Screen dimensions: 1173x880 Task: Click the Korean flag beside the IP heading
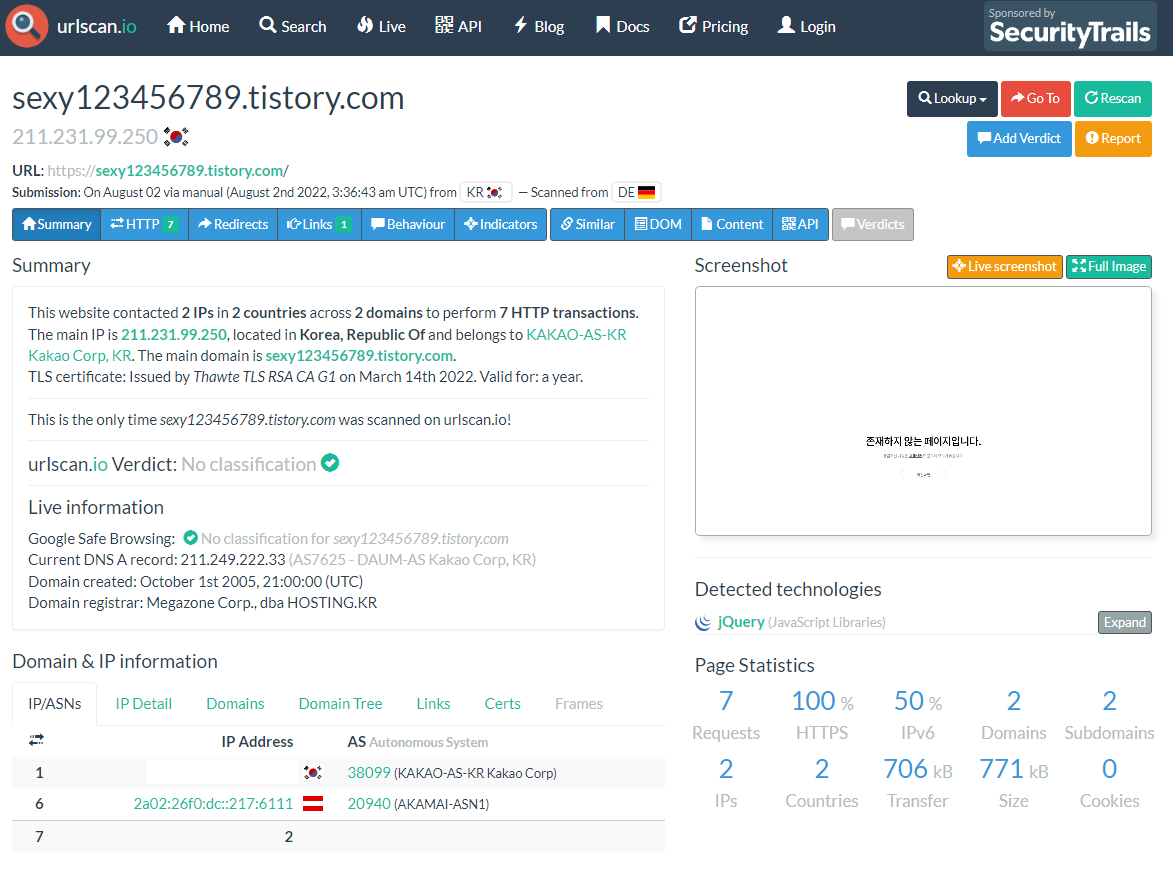click(176, 137)
